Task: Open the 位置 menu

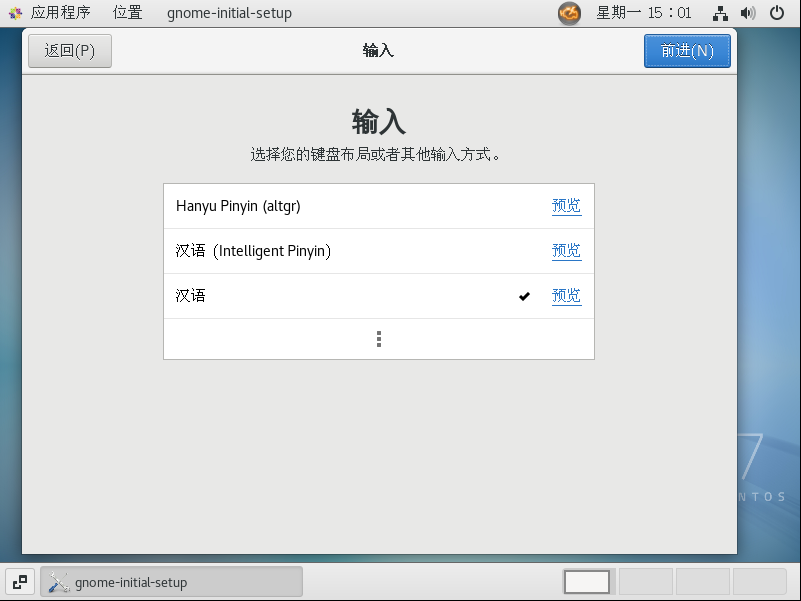Action: click(127, 13)
